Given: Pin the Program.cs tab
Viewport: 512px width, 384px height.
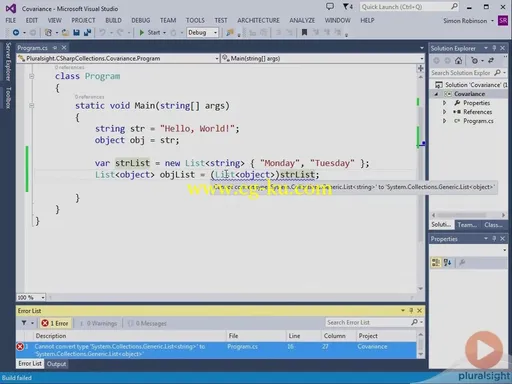Looking at the screenshot, I should (55, 48).
